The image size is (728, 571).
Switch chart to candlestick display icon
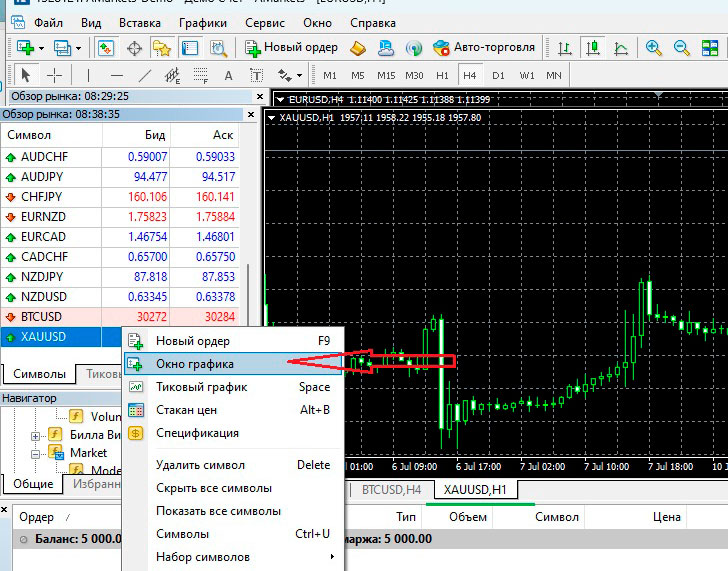point(593,47)
